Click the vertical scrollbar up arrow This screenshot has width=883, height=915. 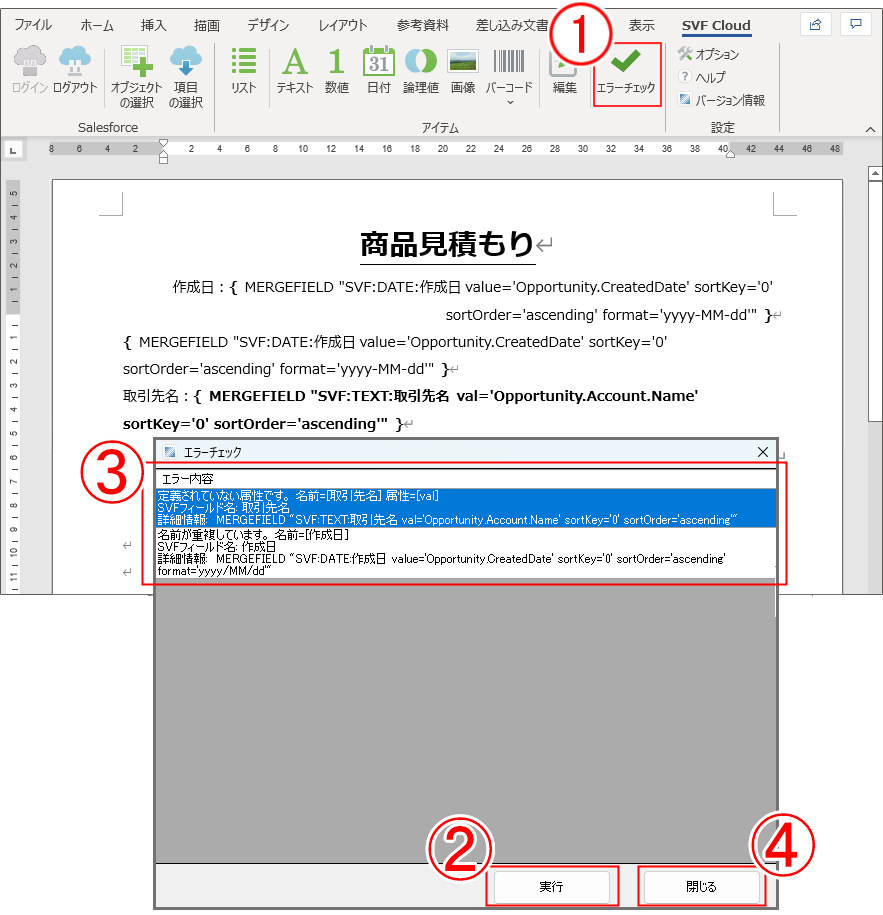click(875, 173)
